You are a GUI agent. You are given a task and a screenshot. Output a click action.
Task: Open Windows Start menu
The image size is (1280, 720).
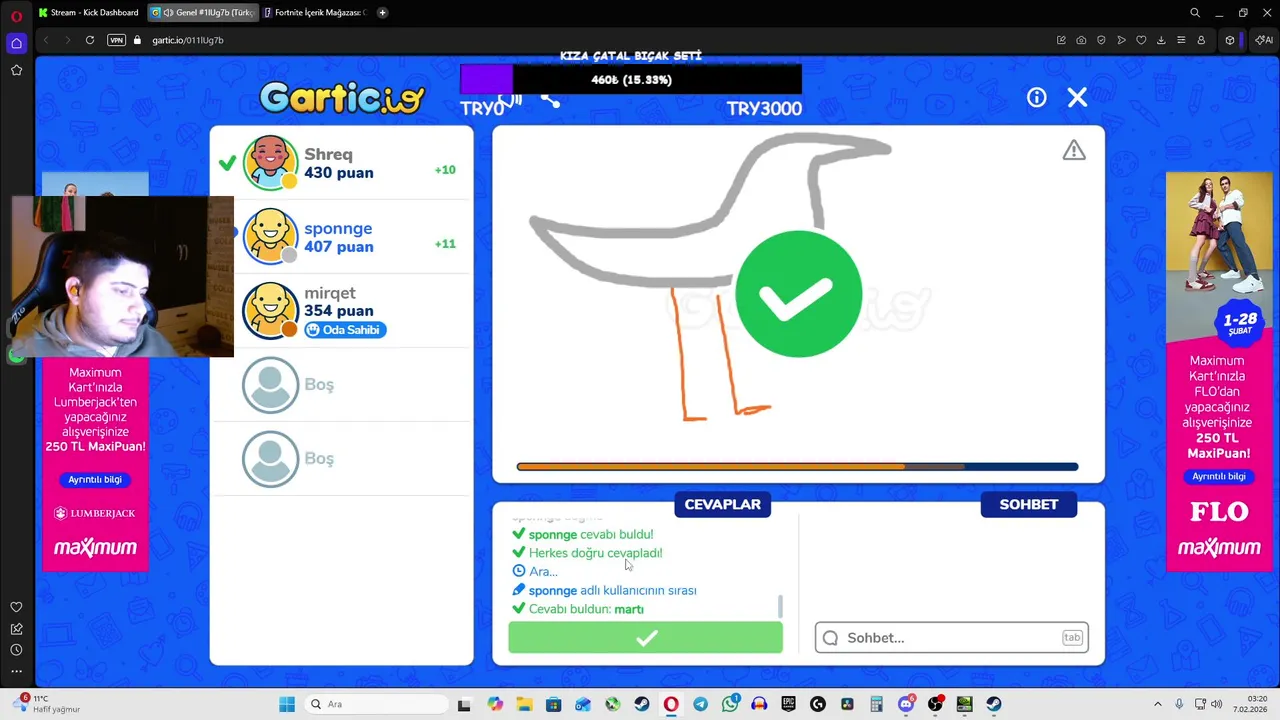click(287, 704)
